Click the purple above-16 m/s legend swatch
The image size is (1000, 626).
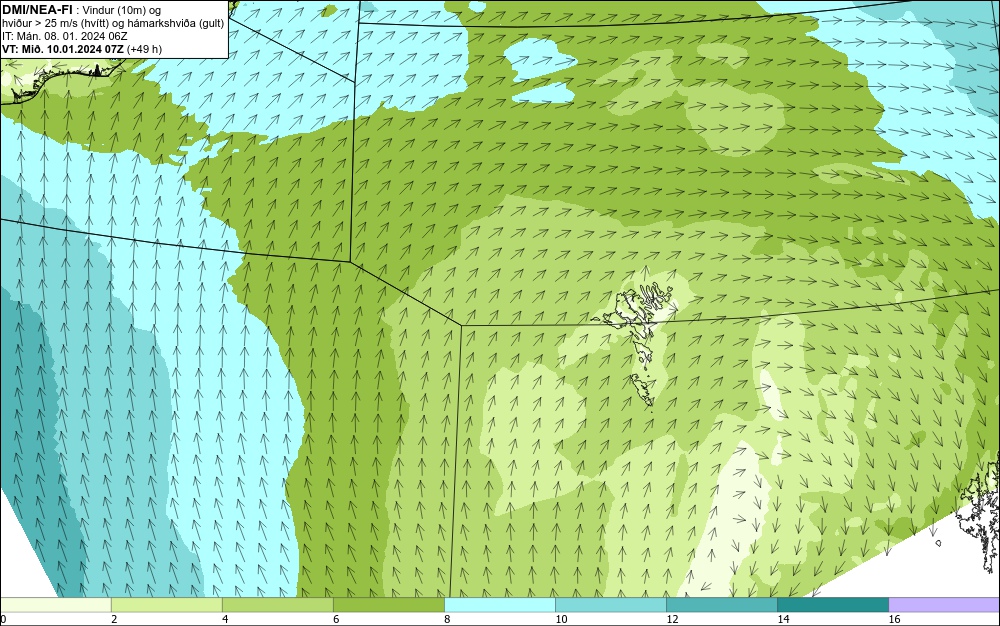click(x=944, y=604)
